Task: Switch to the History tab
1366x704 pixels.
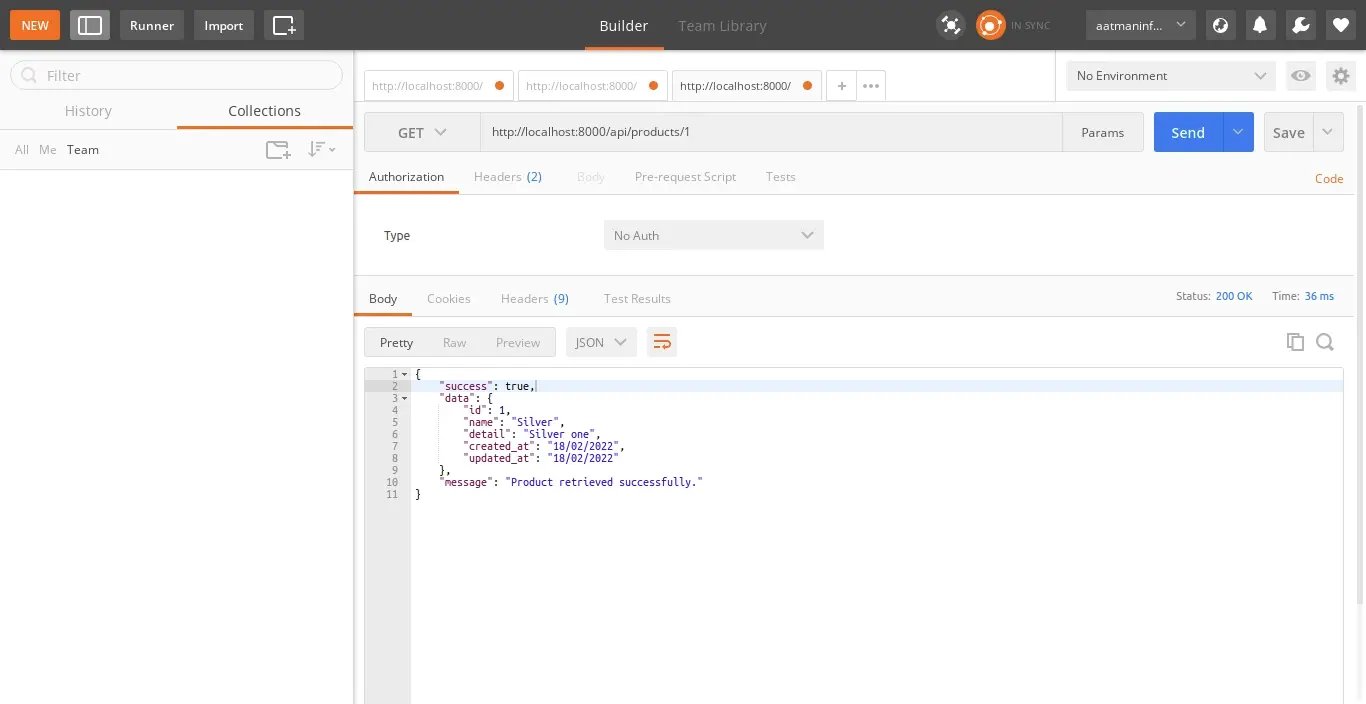Action: (88, 111)
